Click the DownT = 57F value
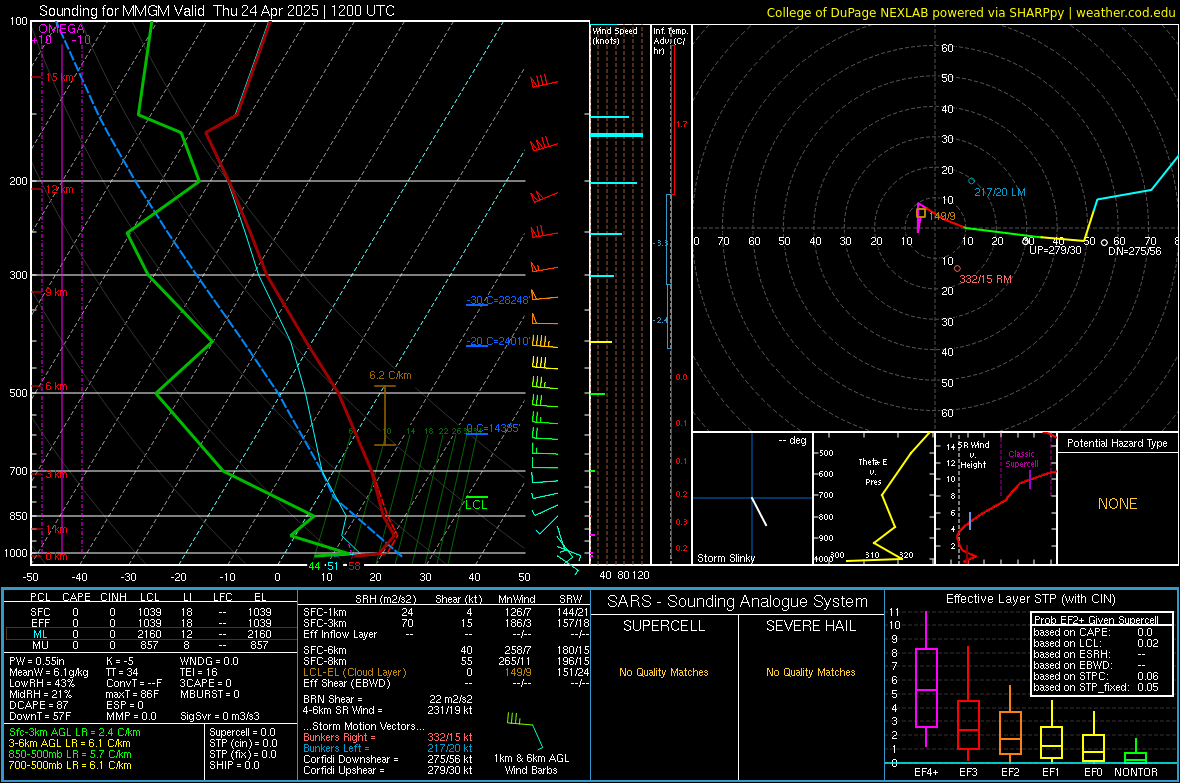Viewport: 1180px width, 783px height. (x=38, y=716)
